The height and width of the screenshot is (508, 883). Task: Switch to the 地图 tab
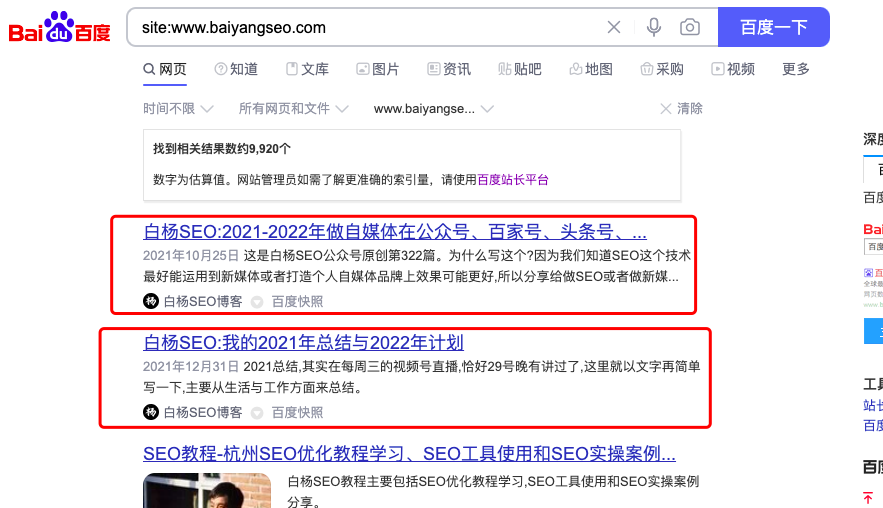coord(591,69)
